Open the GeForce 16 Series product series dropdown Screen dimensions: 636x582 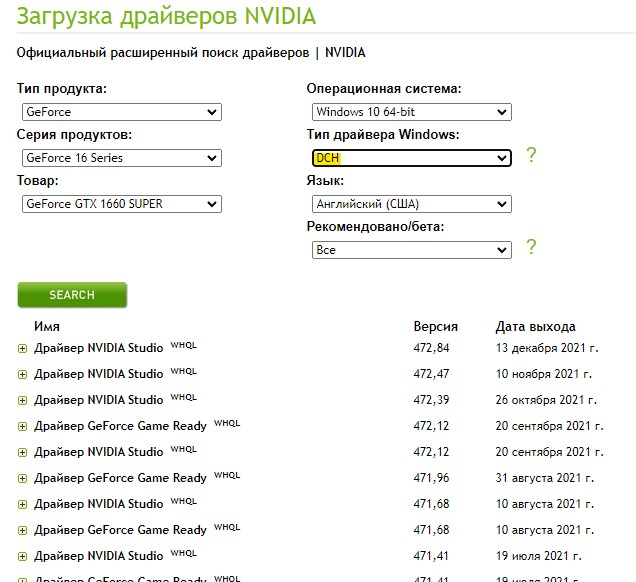[x=122, y=158]
